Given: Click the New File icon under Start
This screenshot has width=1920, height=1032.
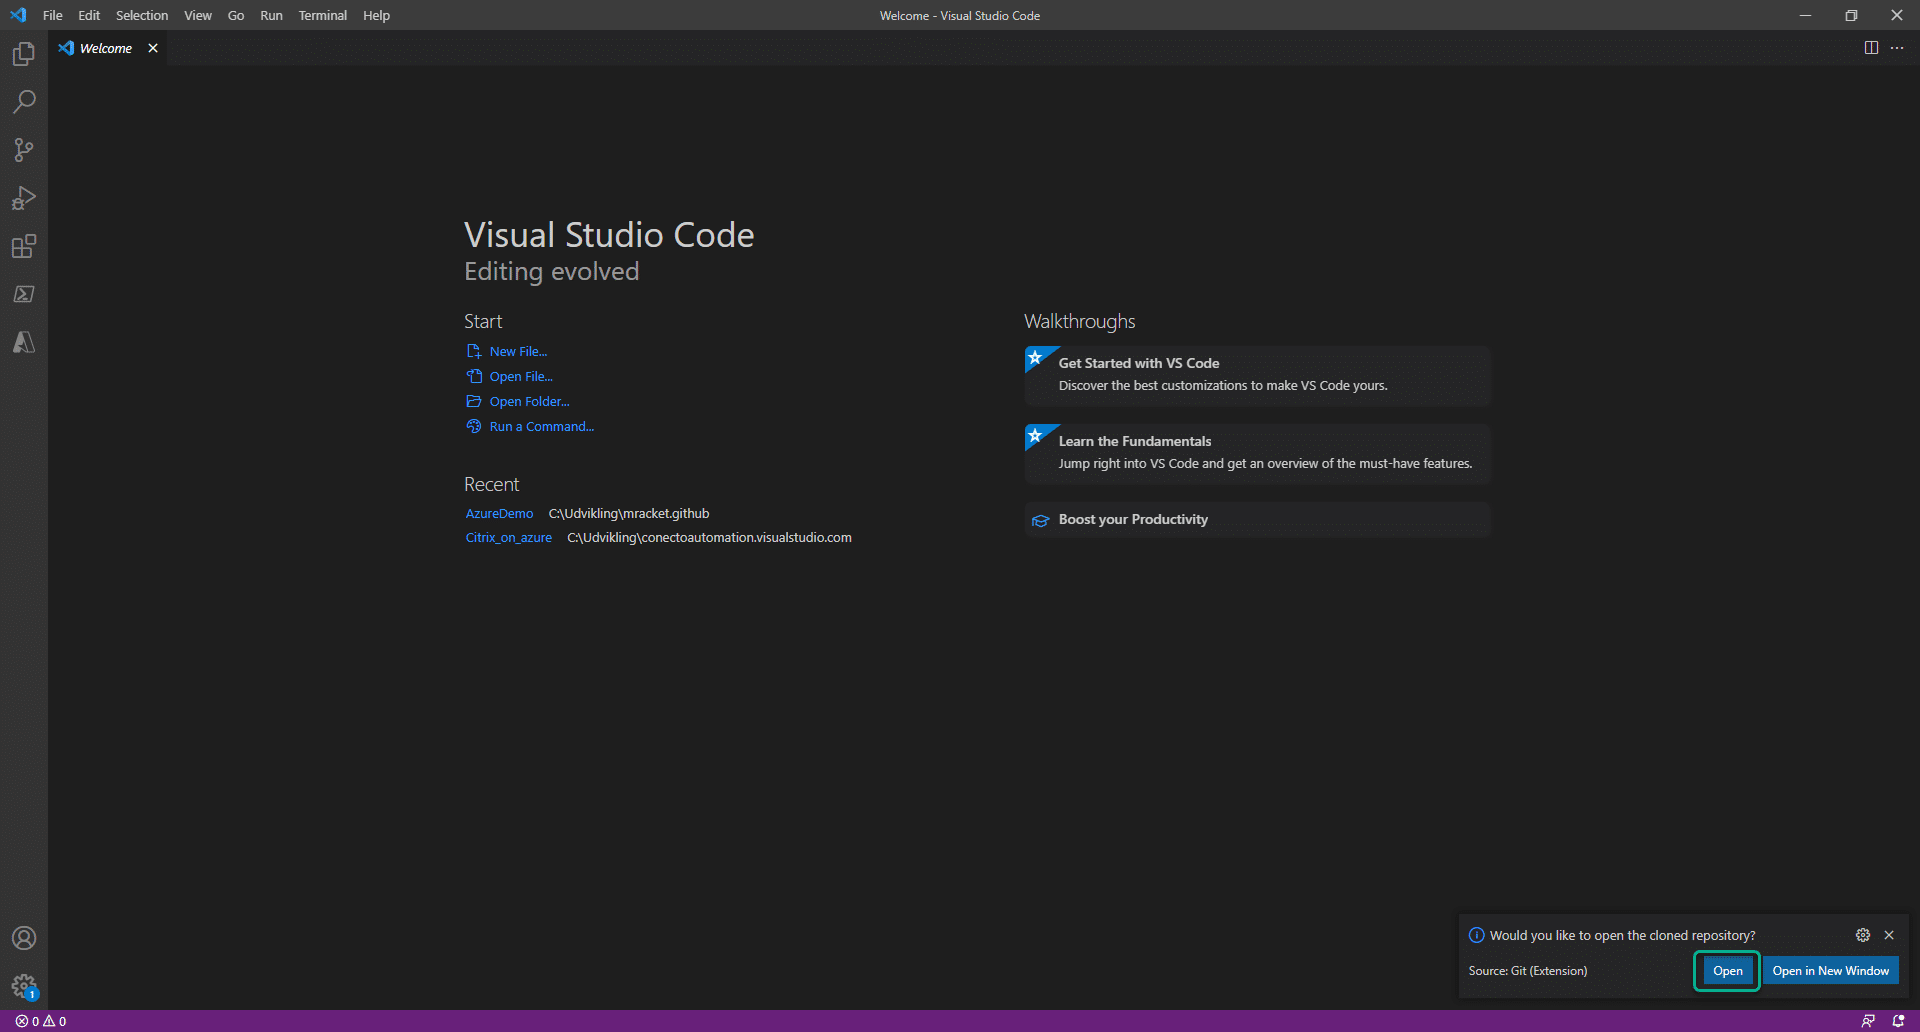Looking at the screenshot, I should coord(474,351).
